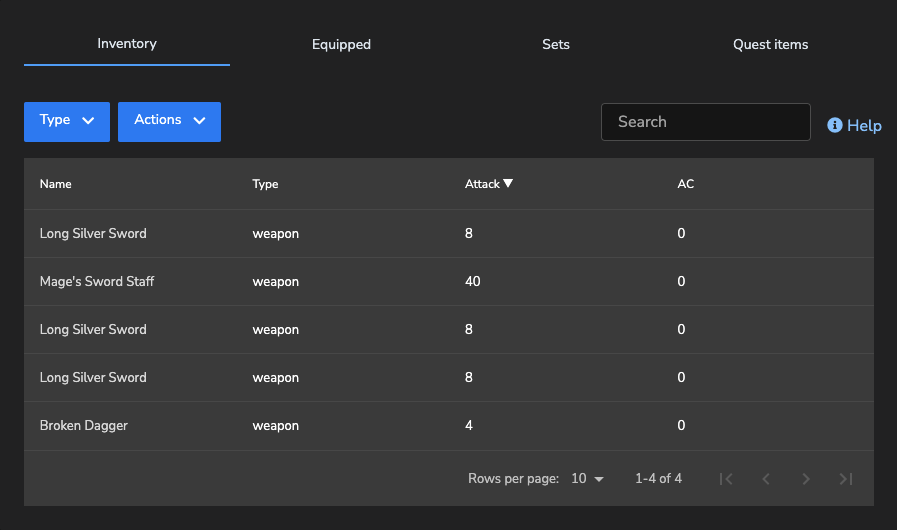Open the Actions dropdown menu
The height and width of the screenshot is (530, 897).
tap(169, 121)
